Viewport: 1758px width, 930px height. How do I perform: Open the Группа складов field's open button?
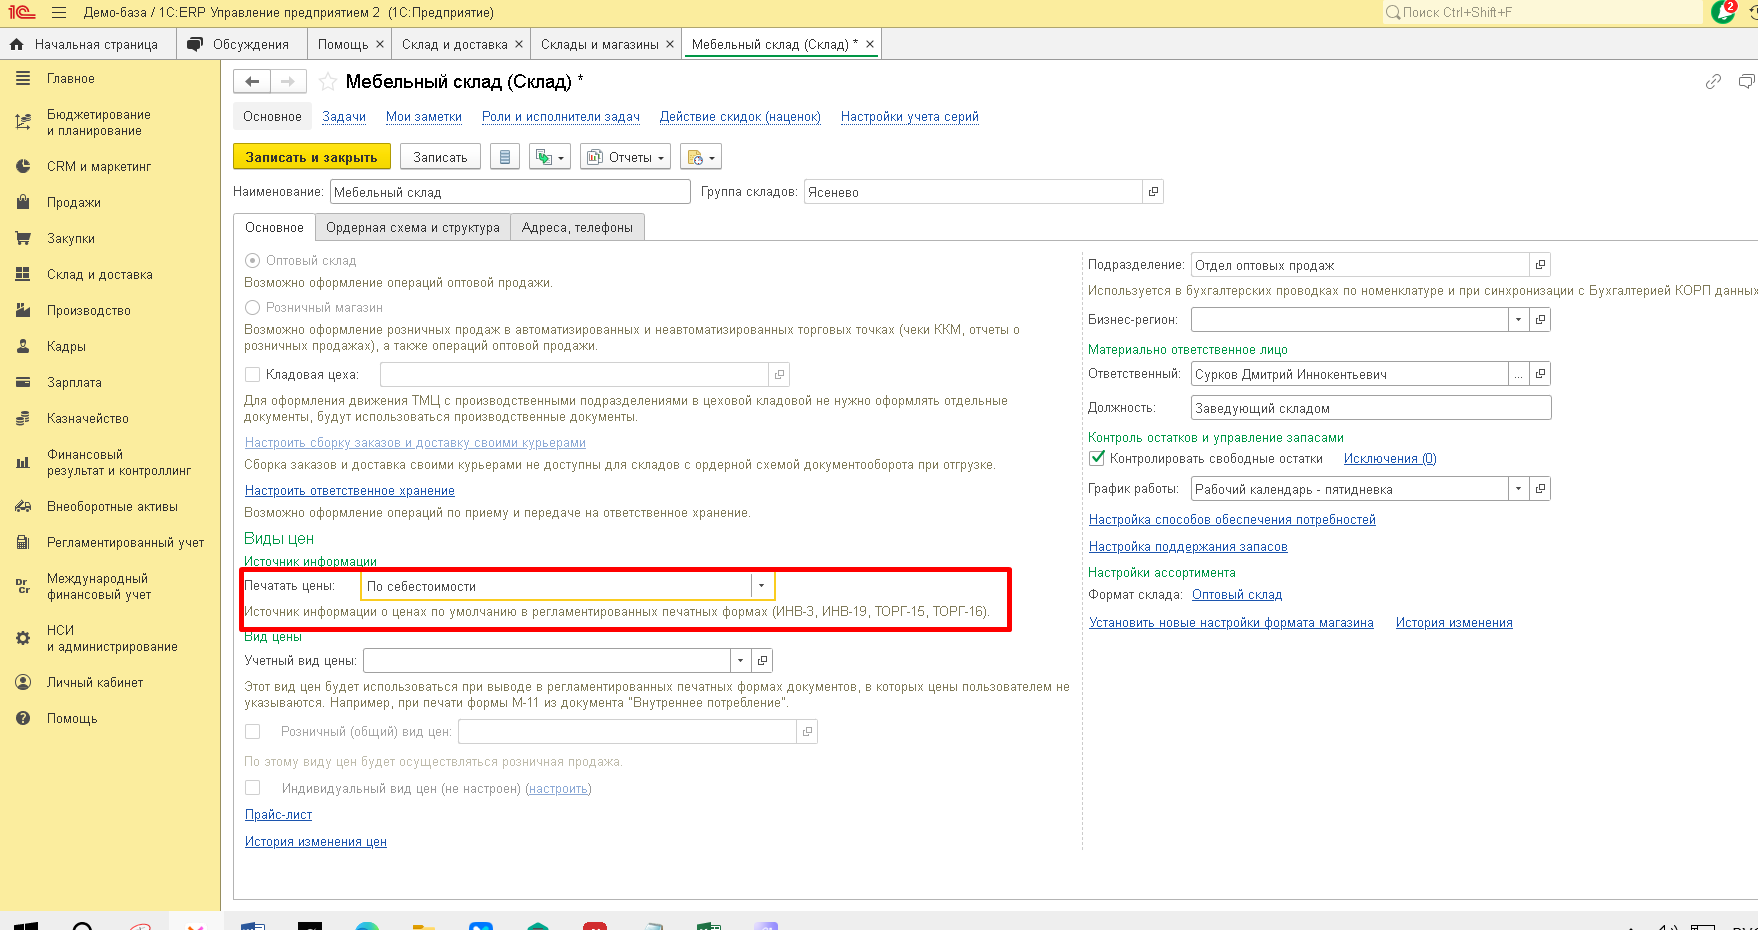coord(1153,192)
